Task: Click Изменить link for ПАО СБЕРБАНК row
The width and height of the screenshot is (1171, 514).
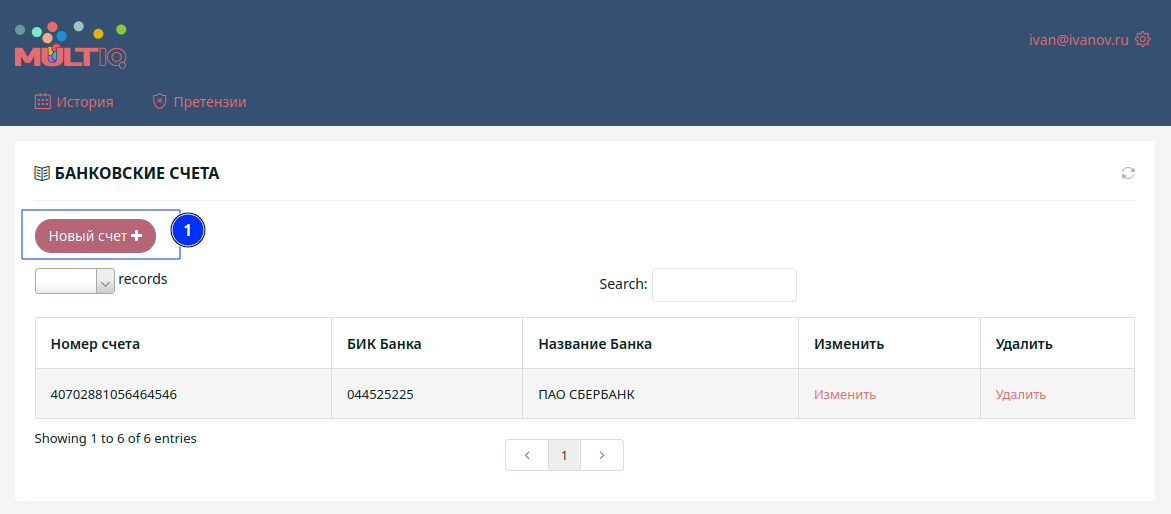Action: pyautogui.click(x=845, y=394)
